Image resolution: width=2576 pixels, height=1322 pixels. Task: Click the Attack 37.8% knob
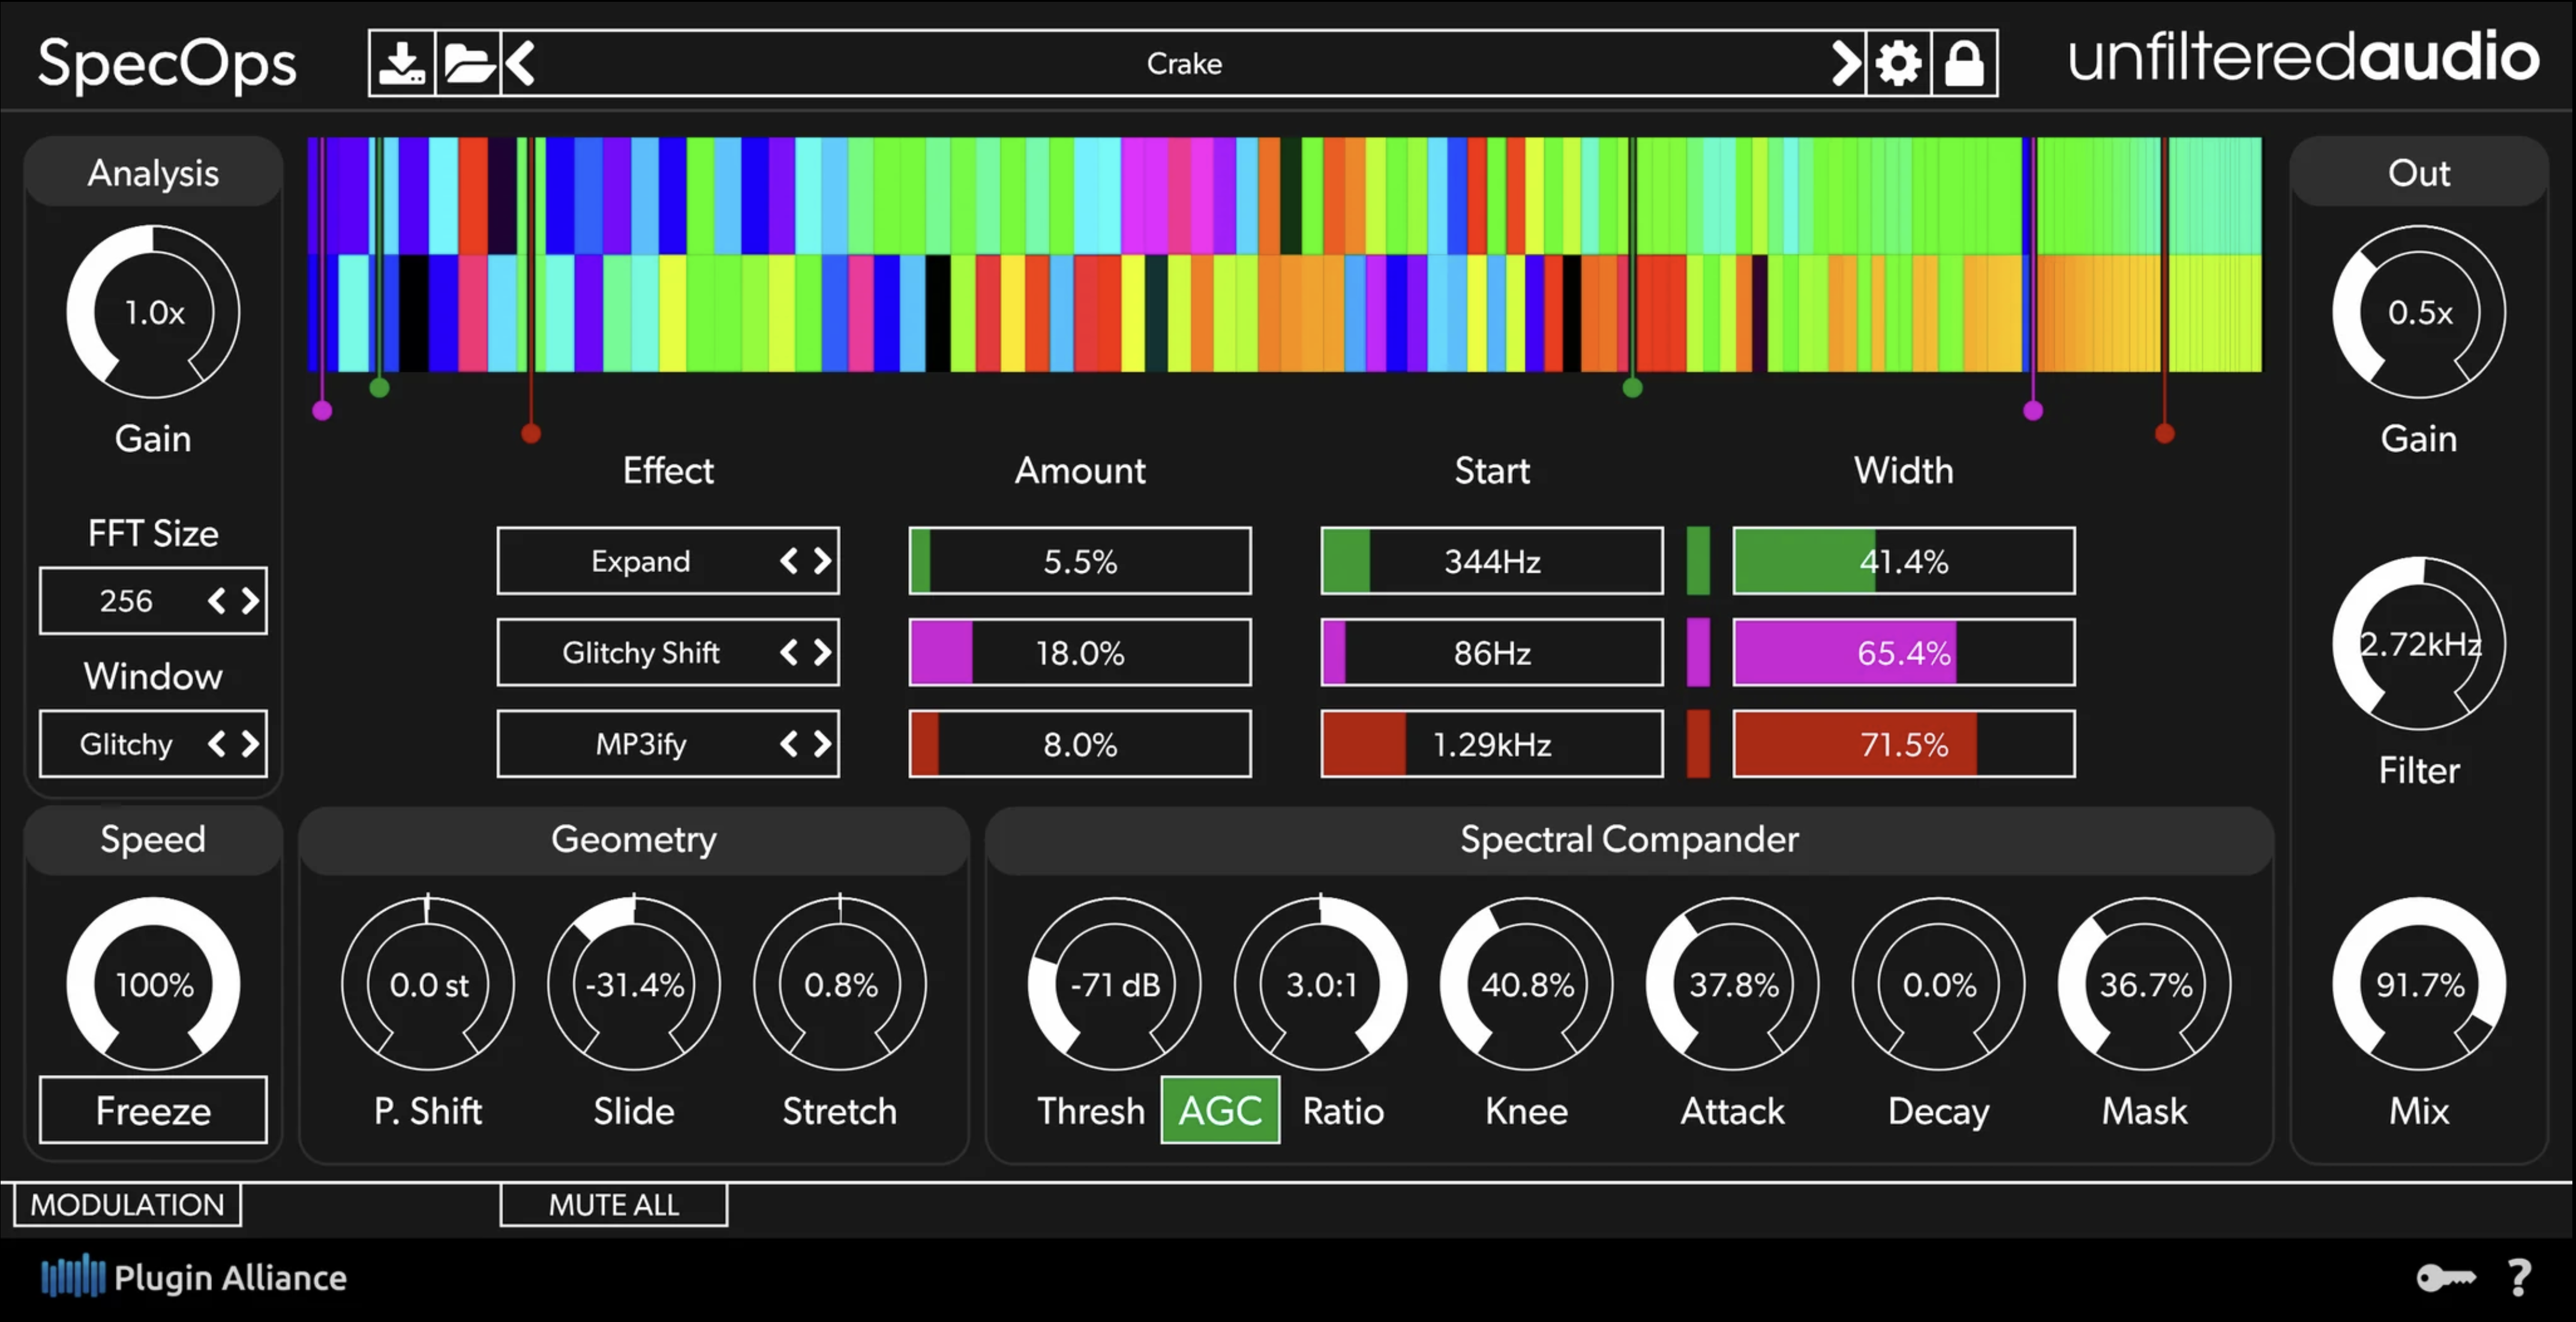pyautogui.click(x=1733, y=984)
